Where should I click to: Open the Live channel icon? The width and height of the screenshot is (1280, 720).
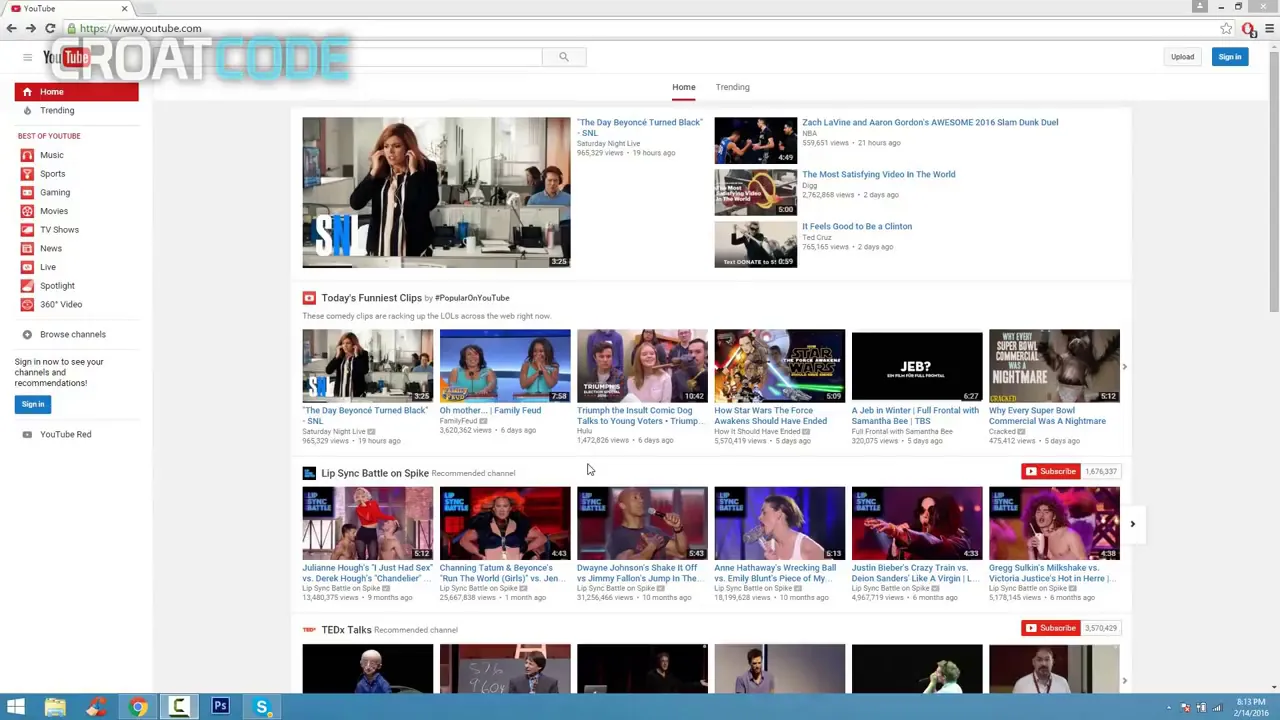(27, 267)
